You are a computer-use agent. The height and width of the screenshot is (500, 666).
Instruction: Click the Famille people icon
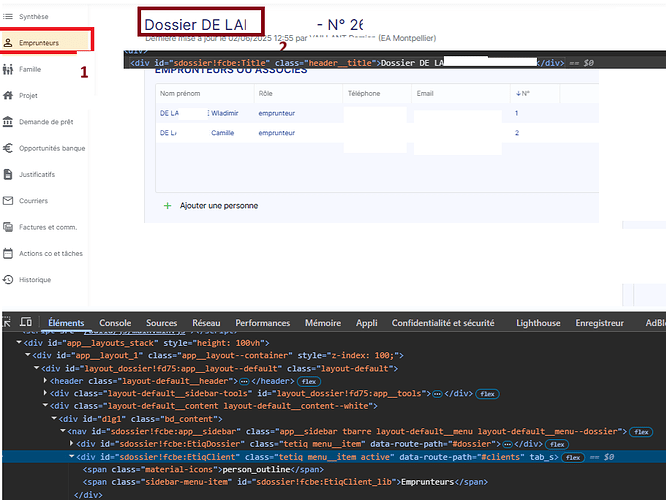(x=8, y=69)
